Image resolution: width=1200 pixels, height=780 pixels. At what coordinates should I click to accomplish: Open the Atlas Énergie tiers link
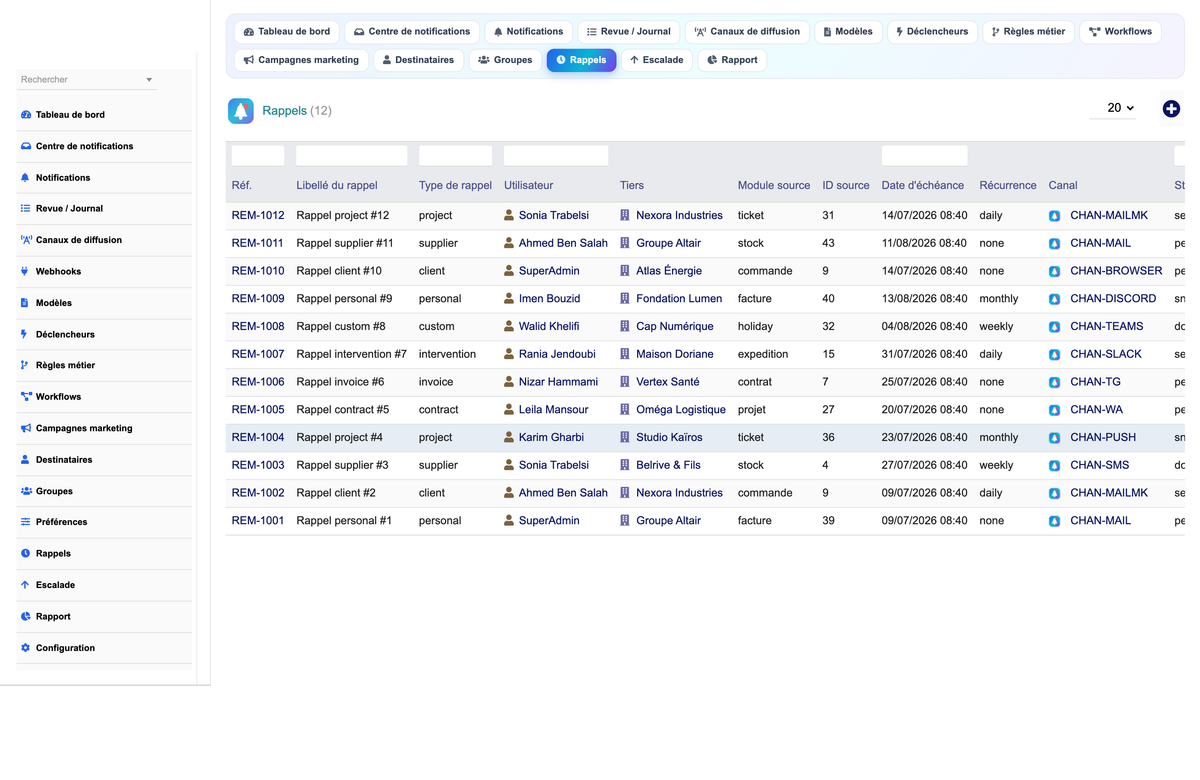[x=669, y=271]
